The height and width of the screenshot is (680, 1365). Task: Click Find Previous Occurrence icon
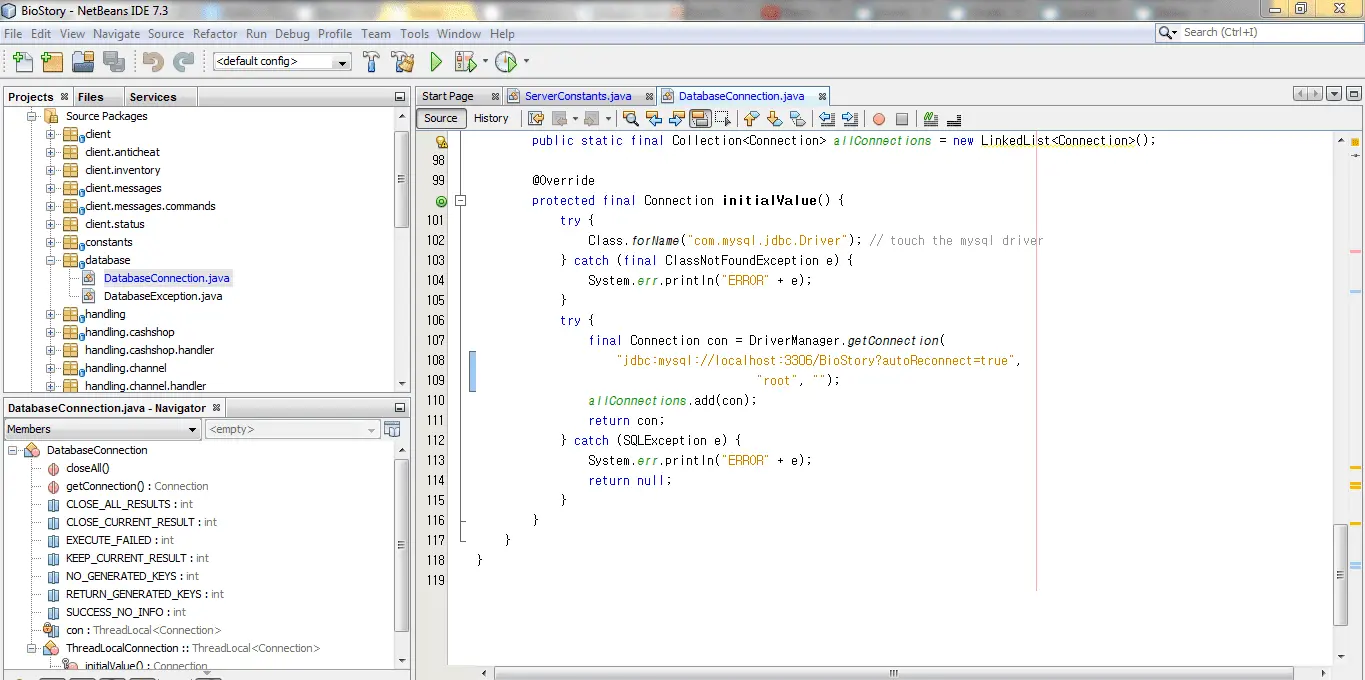click(x=654, y=119)
